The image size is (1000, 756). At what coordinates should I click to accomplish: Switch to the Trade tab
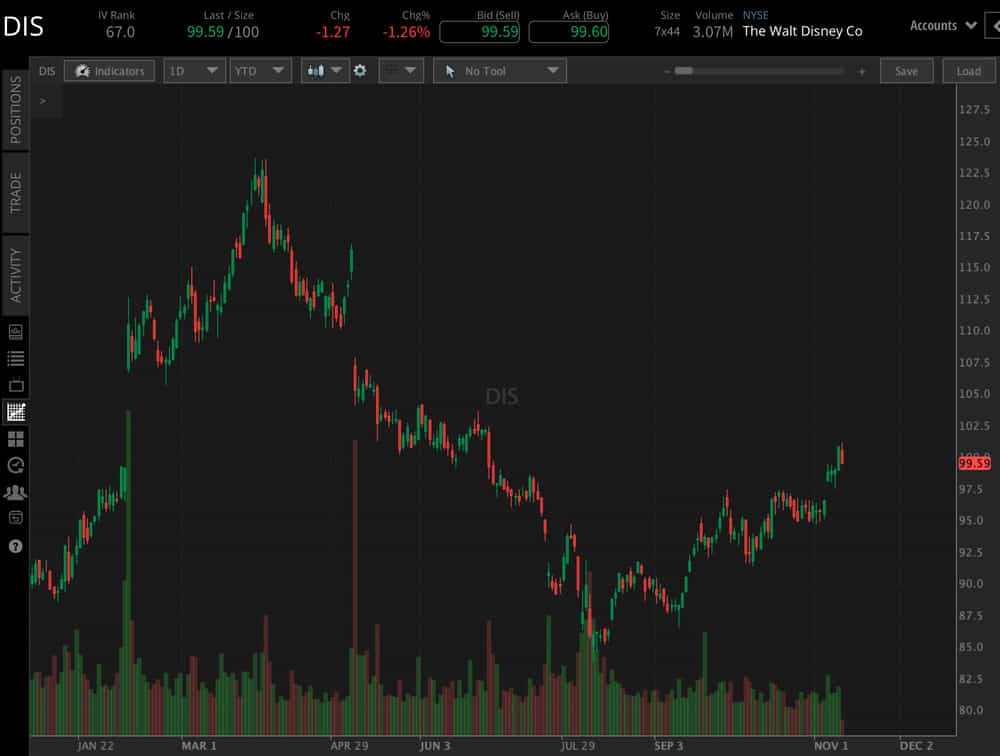[x=15, y=193]
